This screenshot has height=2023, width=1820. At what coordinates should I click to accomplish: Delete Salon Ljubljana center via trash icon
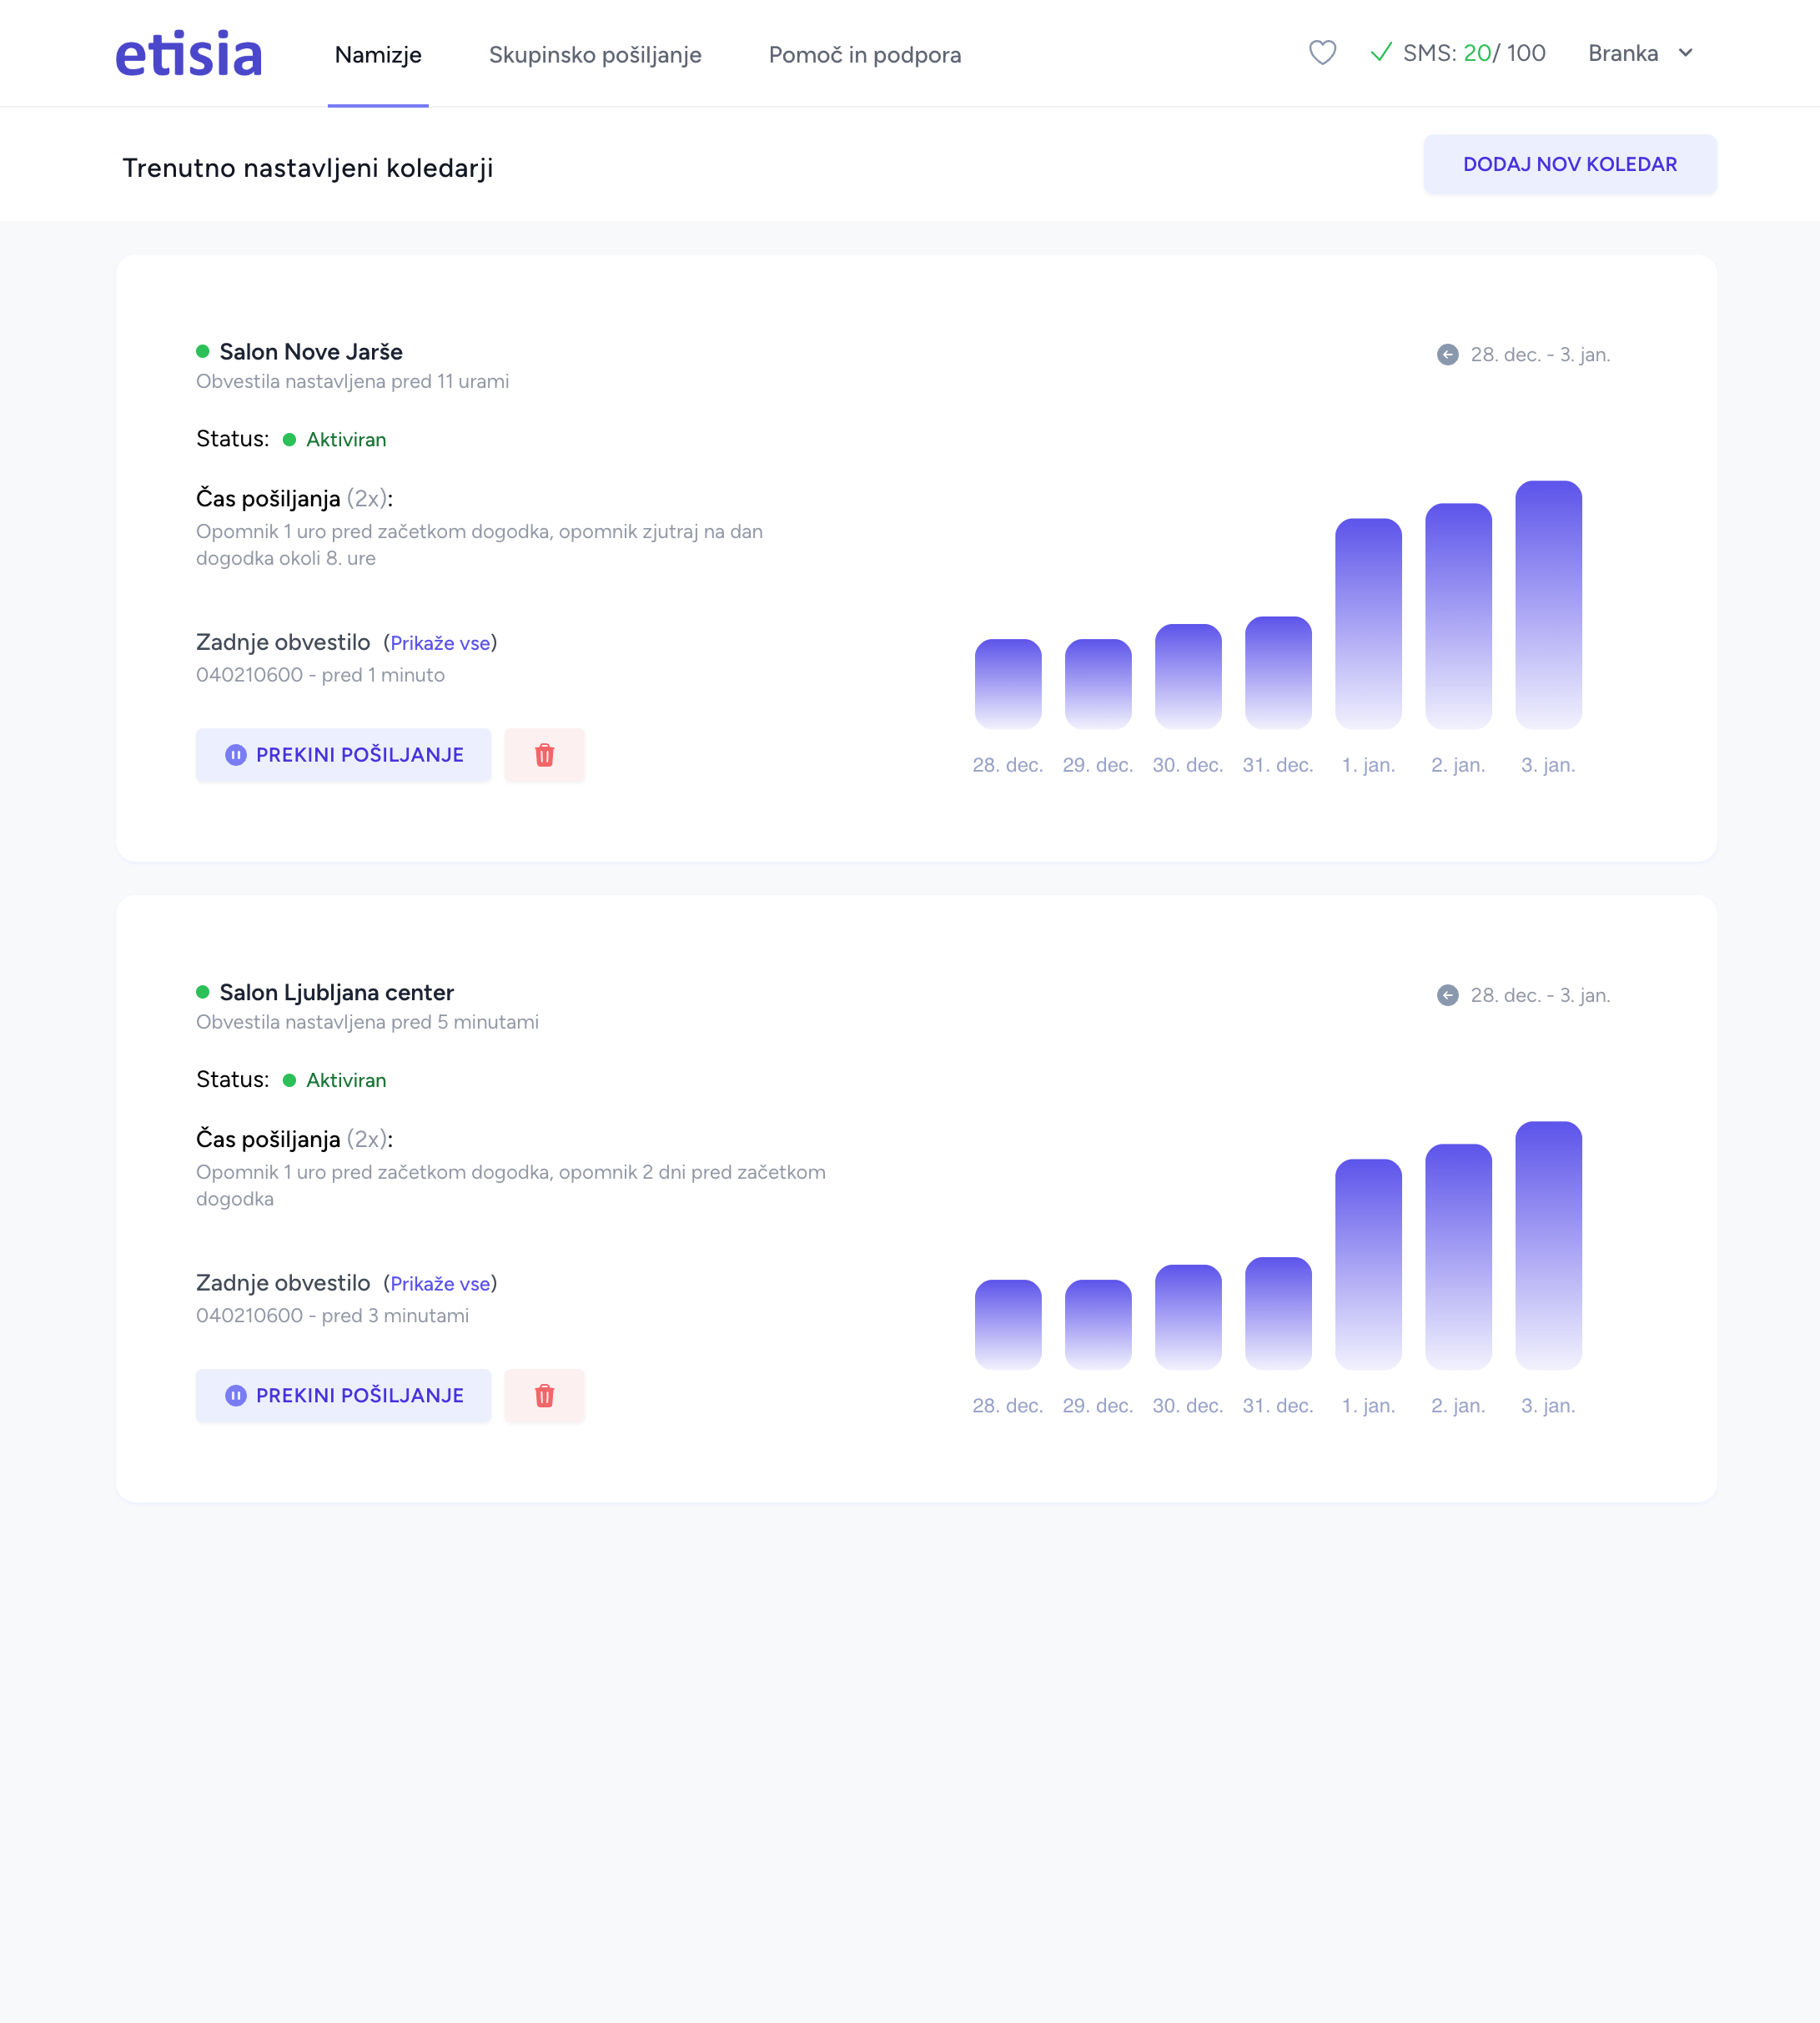[544, 1395]
